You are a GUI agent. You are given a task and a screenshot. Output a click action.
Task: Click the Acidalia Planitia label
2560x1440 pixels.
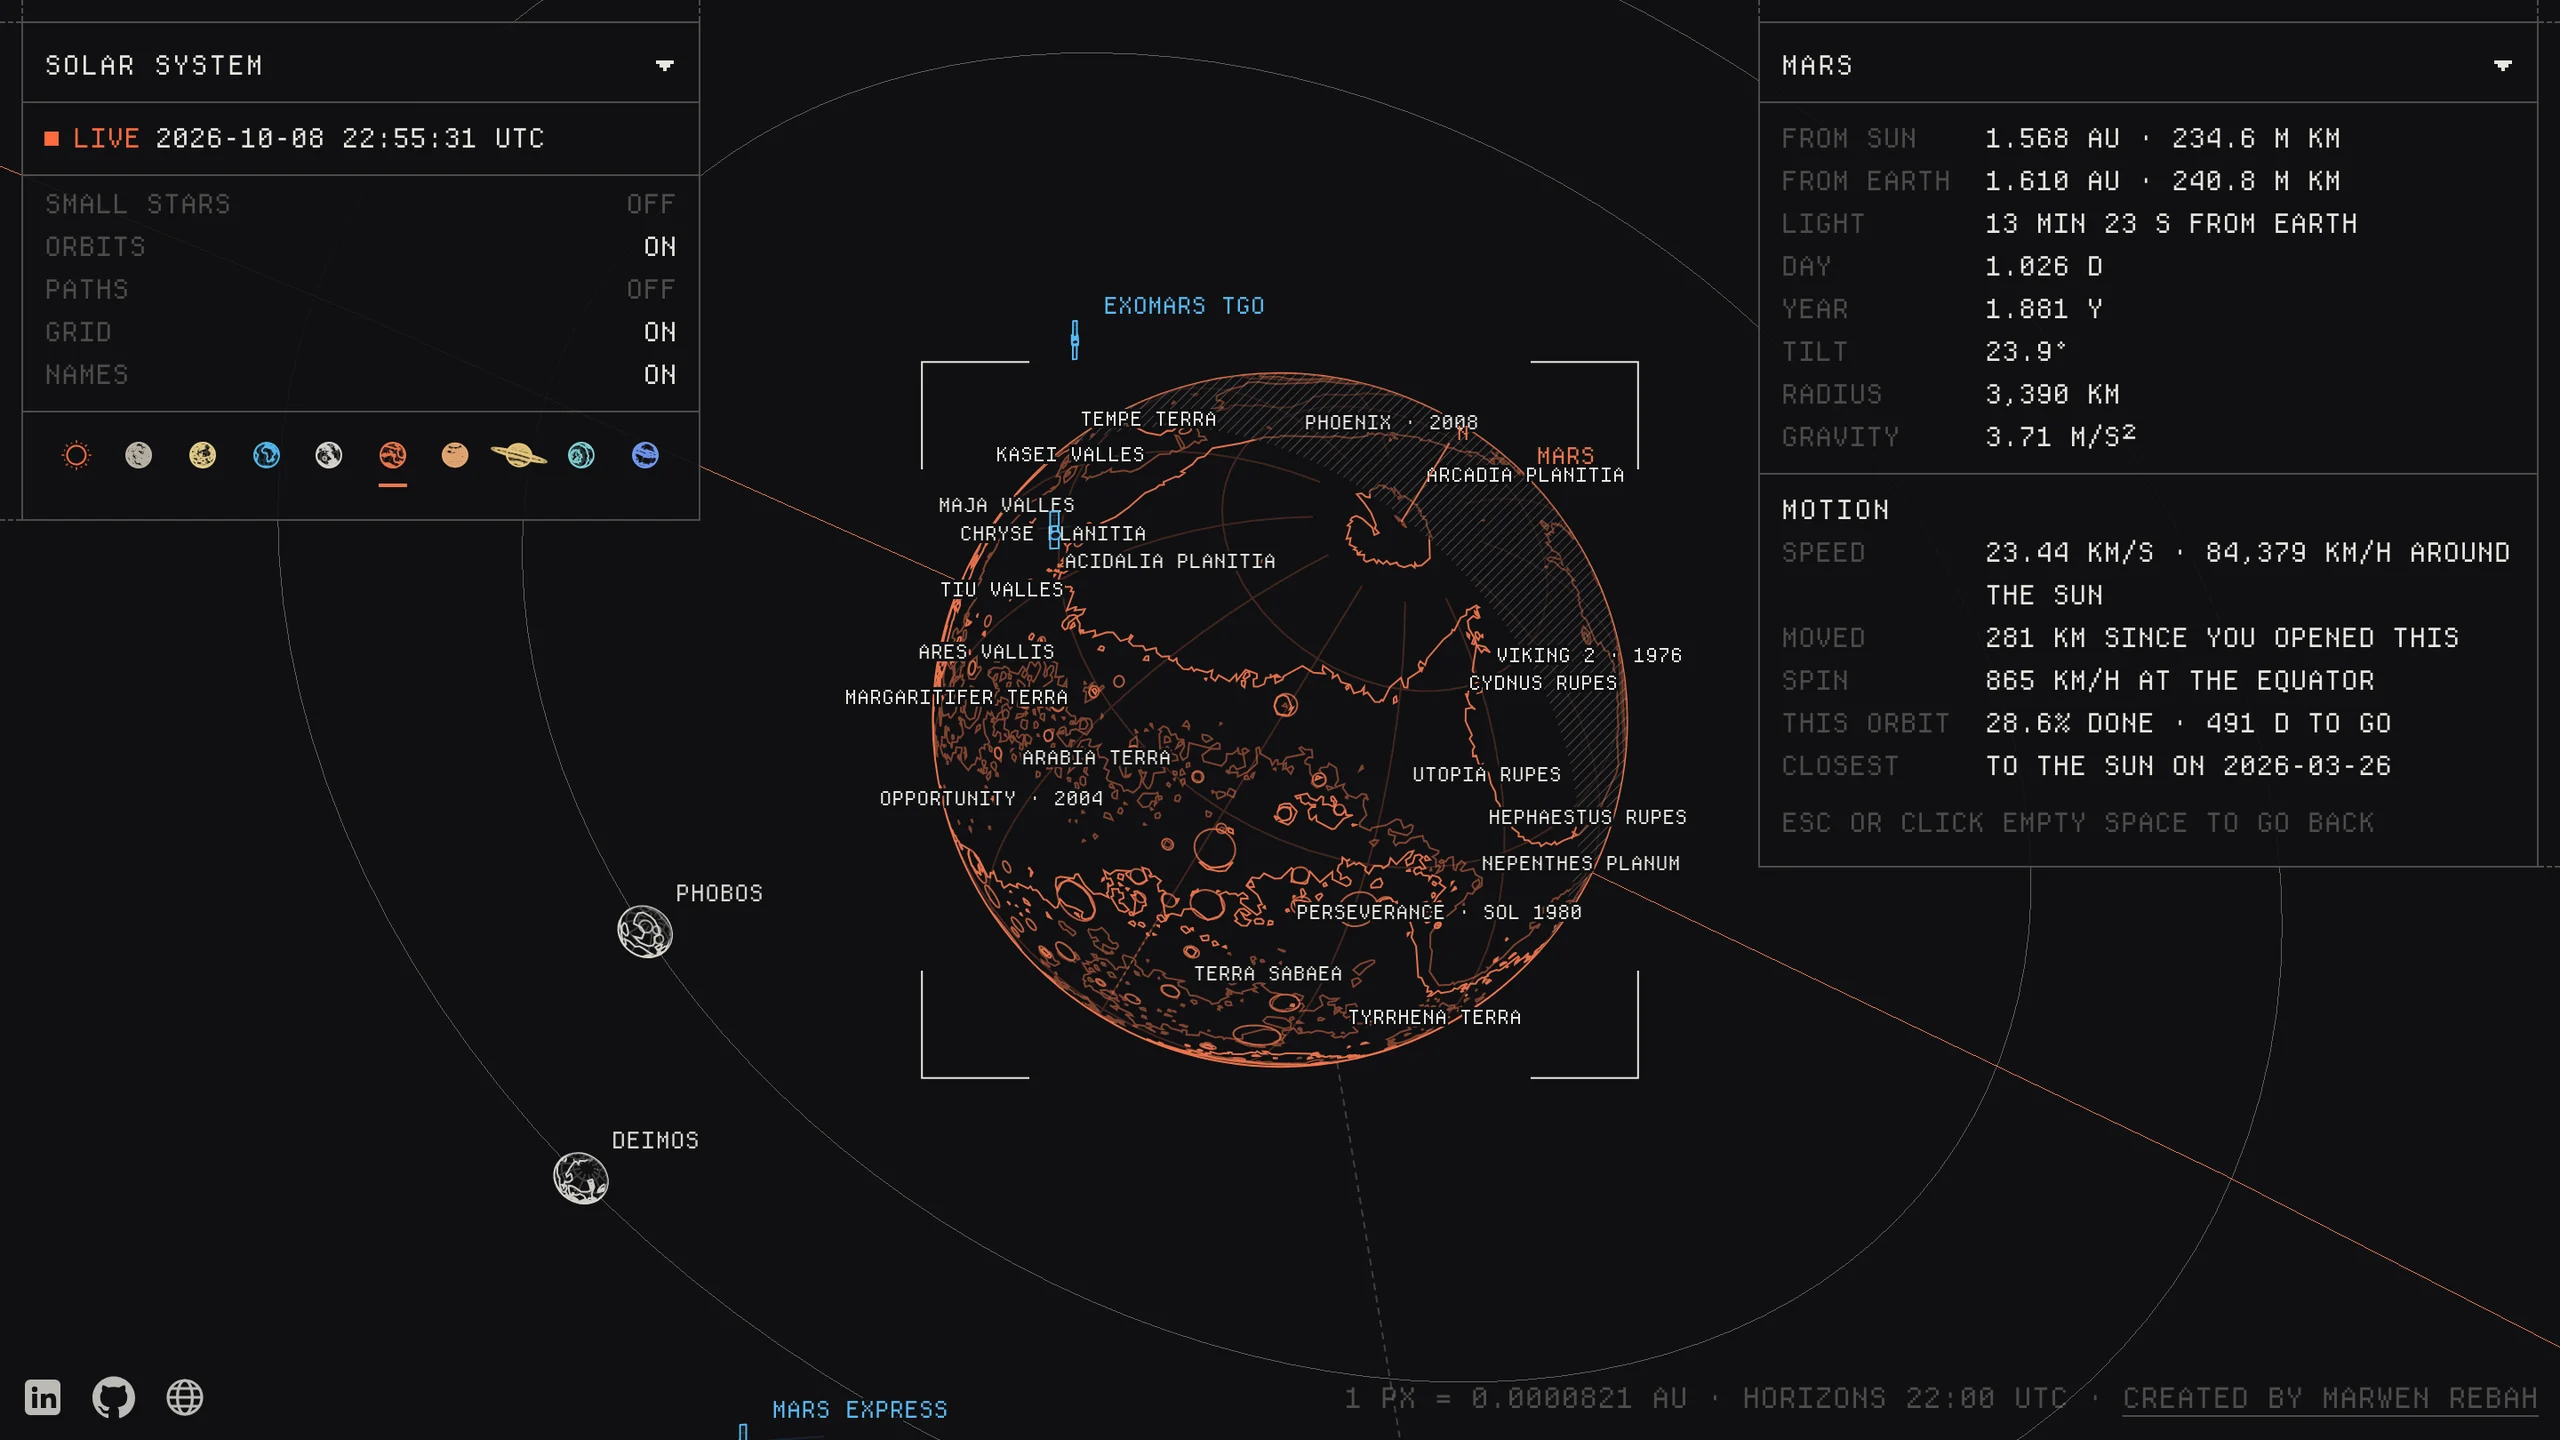(x=1170, y=561)
